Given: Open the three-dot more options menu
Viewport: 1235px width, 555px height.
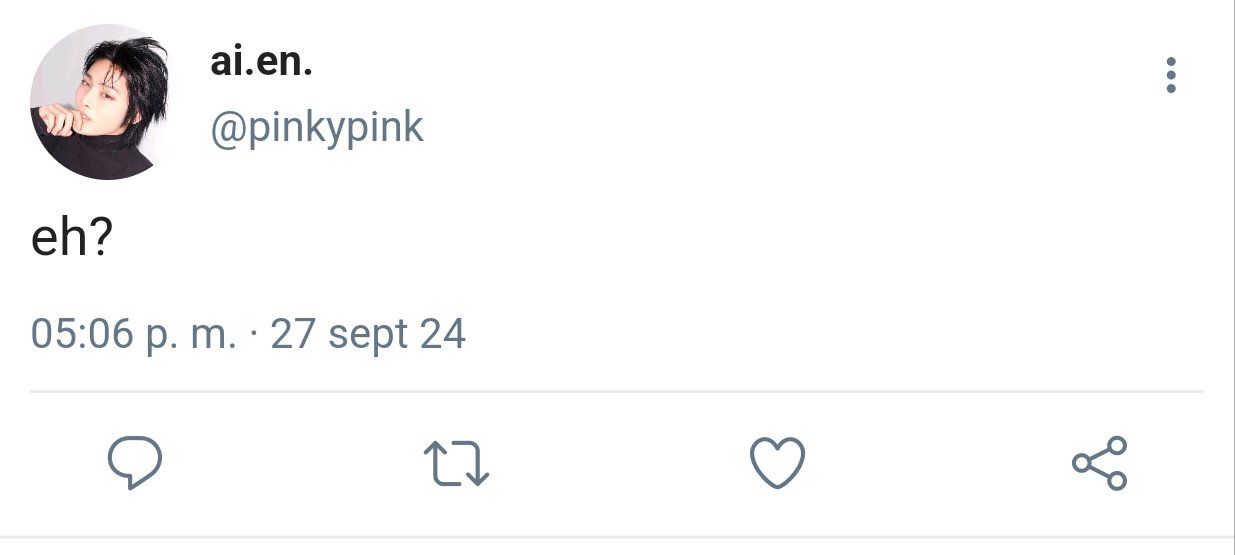Looking at the screenshot, I should coord(1171,75).
